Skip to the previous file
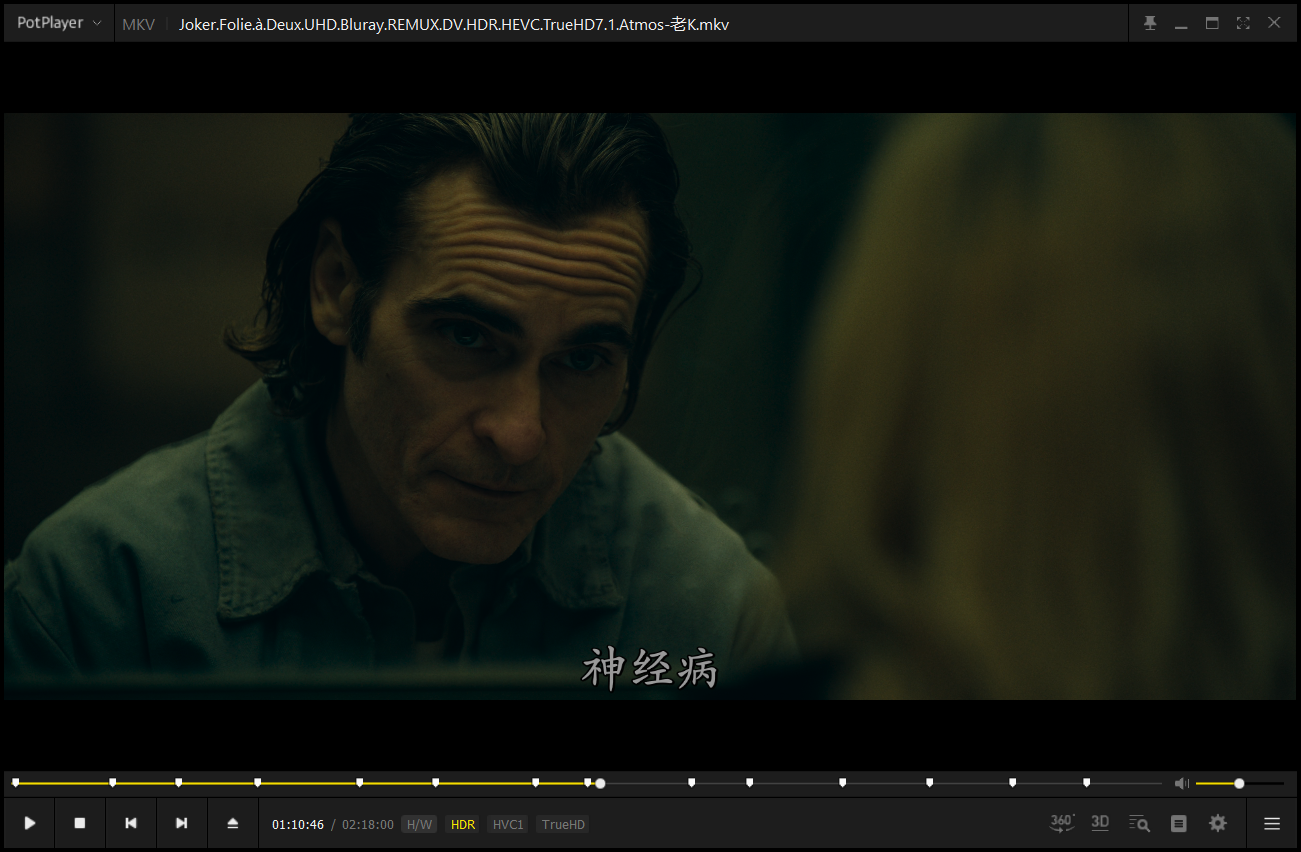Viewport: 1301px width, 852px height. [x=131, y=823]
